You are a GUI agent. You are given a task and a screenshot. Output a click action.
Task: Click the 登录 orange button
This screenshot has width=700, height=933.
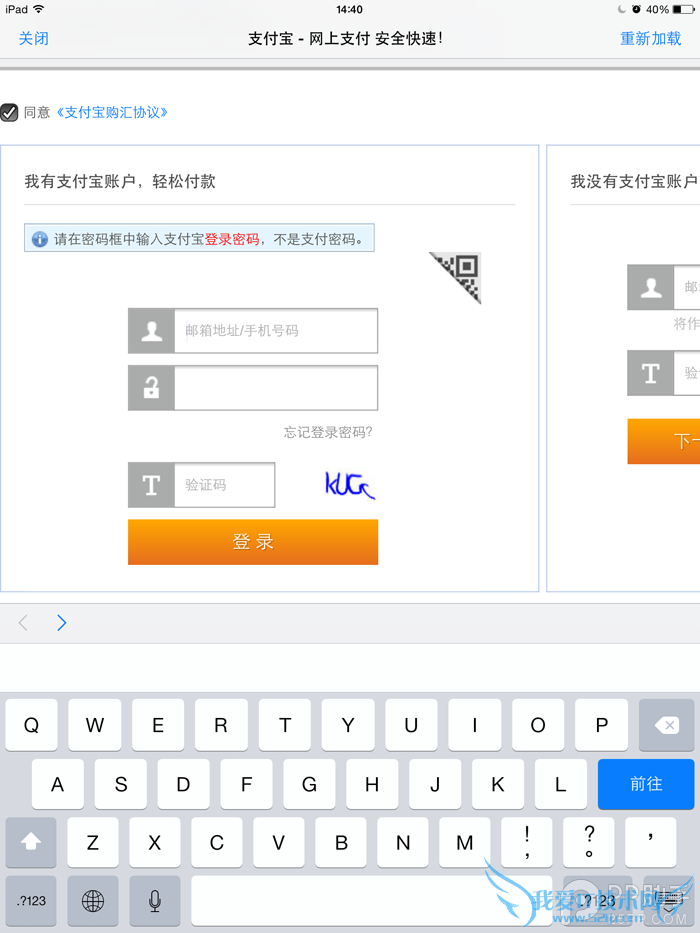[x=253, y=542]
